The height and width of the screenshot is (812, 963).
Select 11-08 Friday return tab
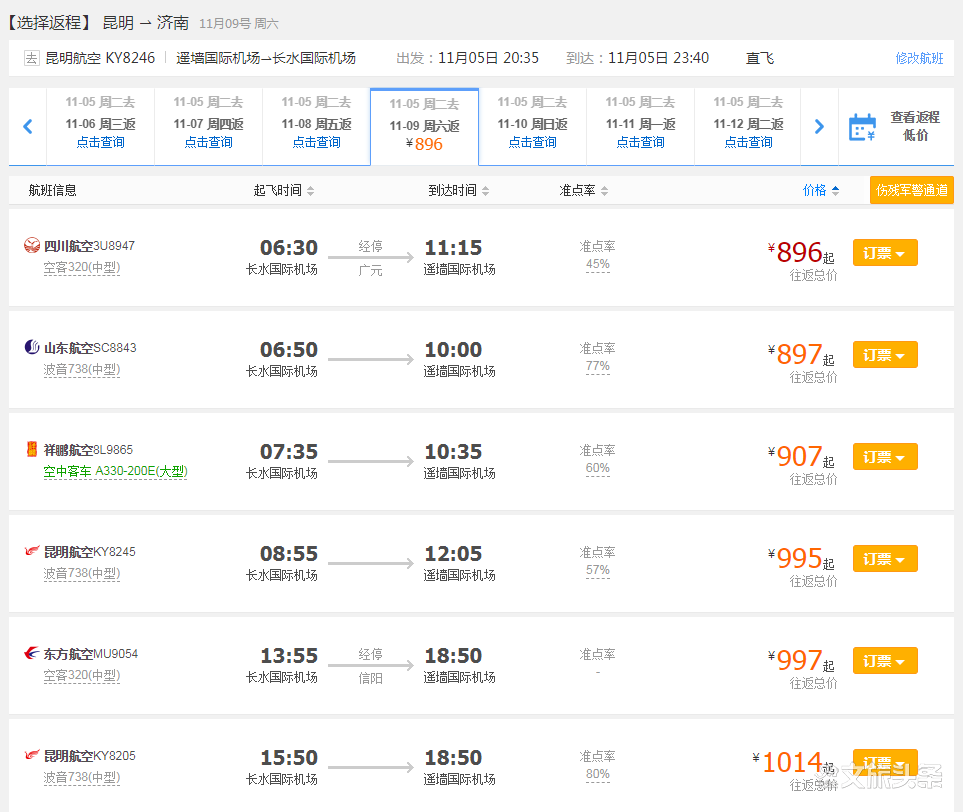pyautogui.click(x=316, y=127)
